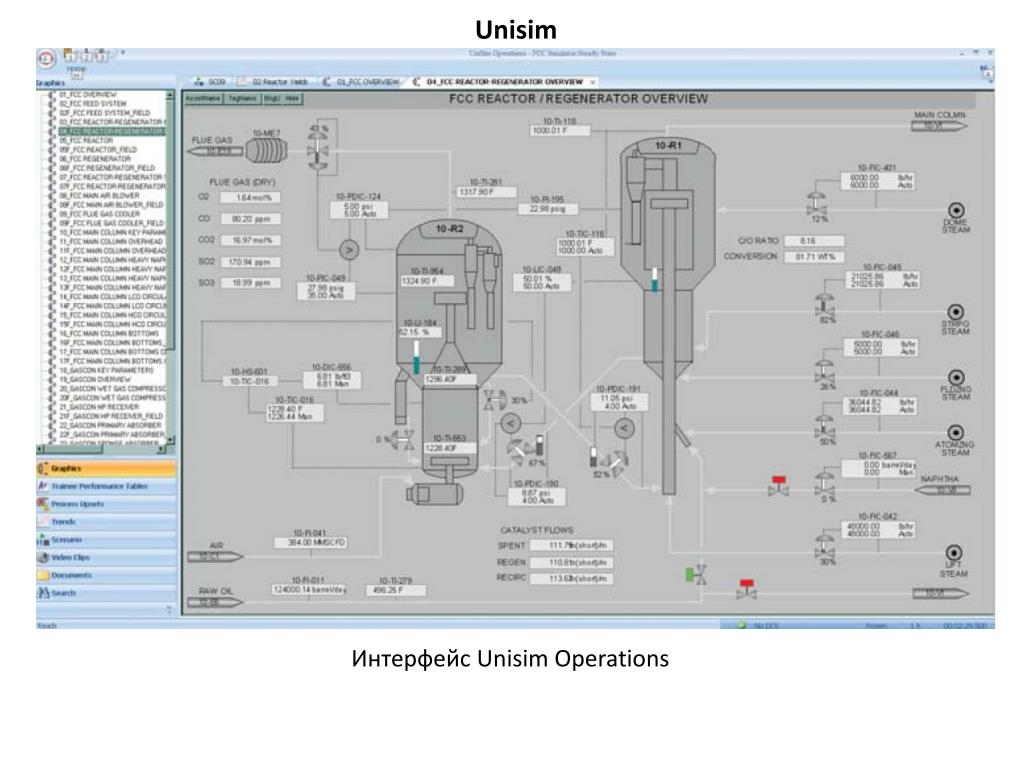Click the ATOMIZING STEAM source symbol
1024x768 pixels.
(x=955, y=432)
